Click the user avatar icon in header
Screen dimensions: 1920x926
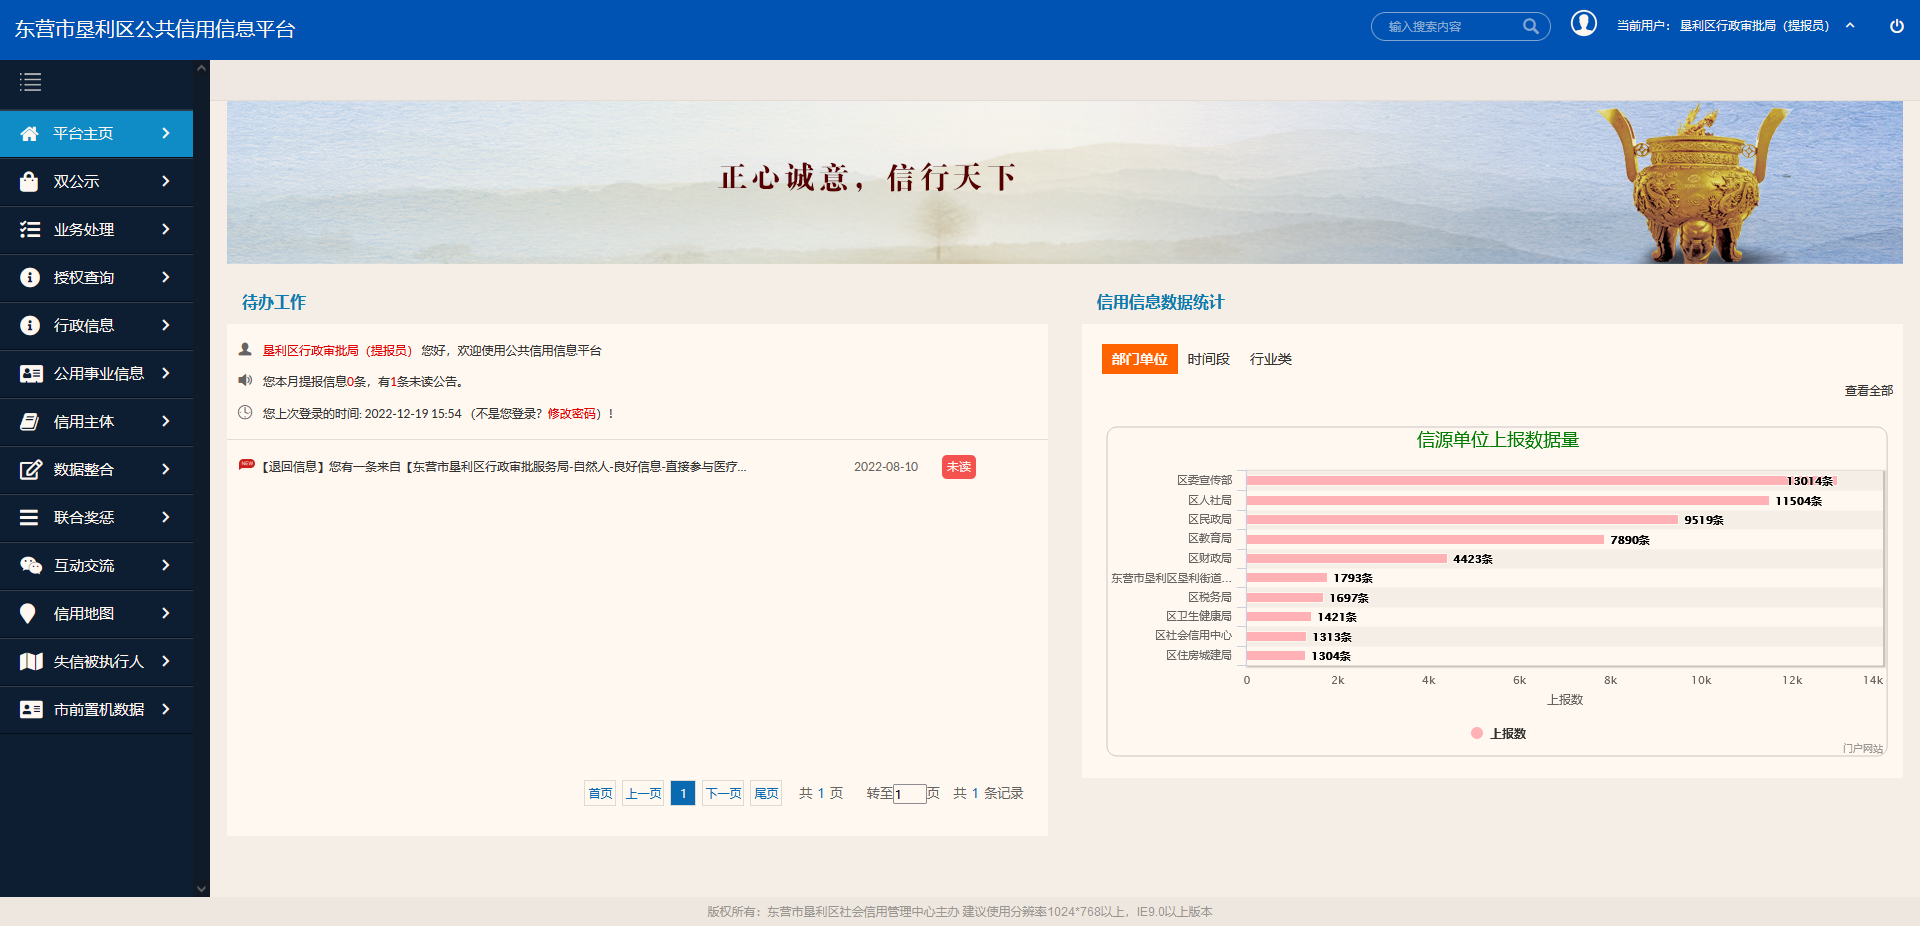[x=1583, y=24]
